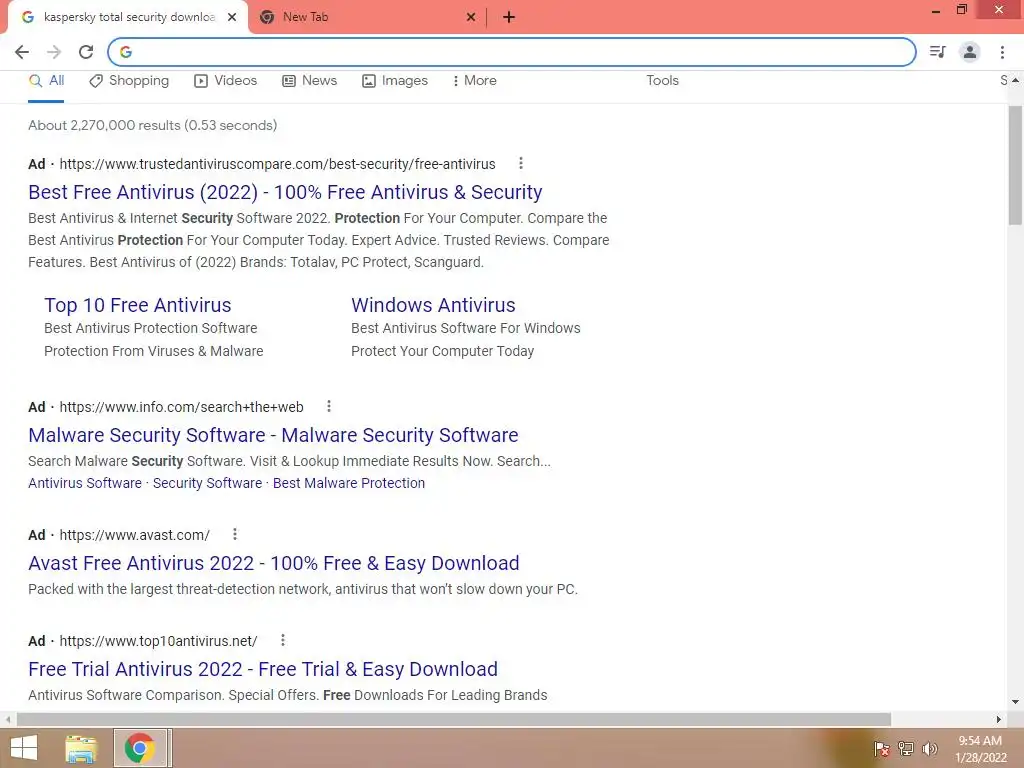Click the trustedantiviruscompare.com ad URL
The width and height of the screenshot is (1024, 768).
click(278, 164)
